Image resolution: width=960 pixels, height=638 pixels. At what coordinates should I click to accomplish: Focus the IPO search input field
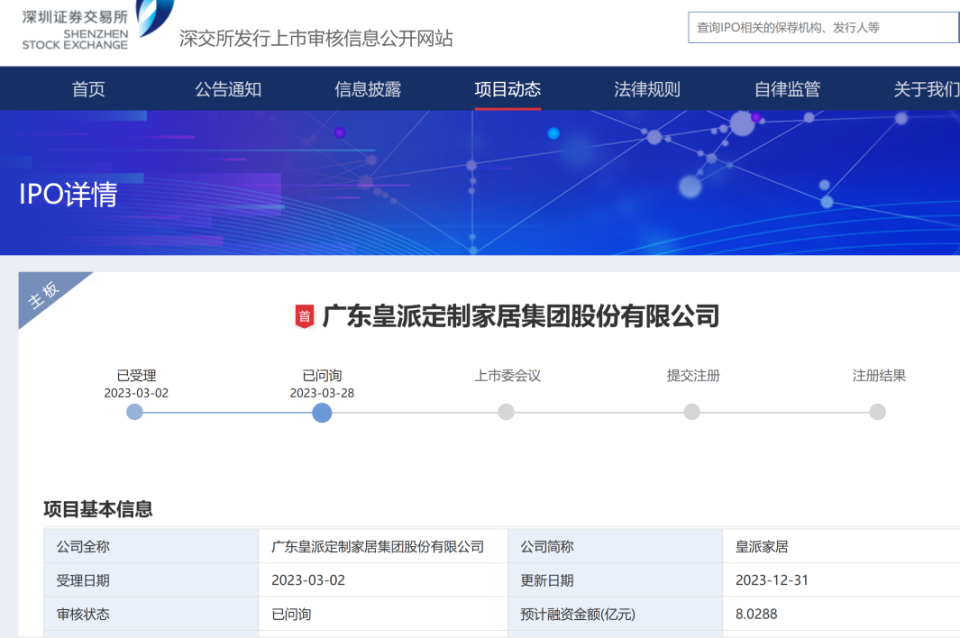click(x=823, y=28)
